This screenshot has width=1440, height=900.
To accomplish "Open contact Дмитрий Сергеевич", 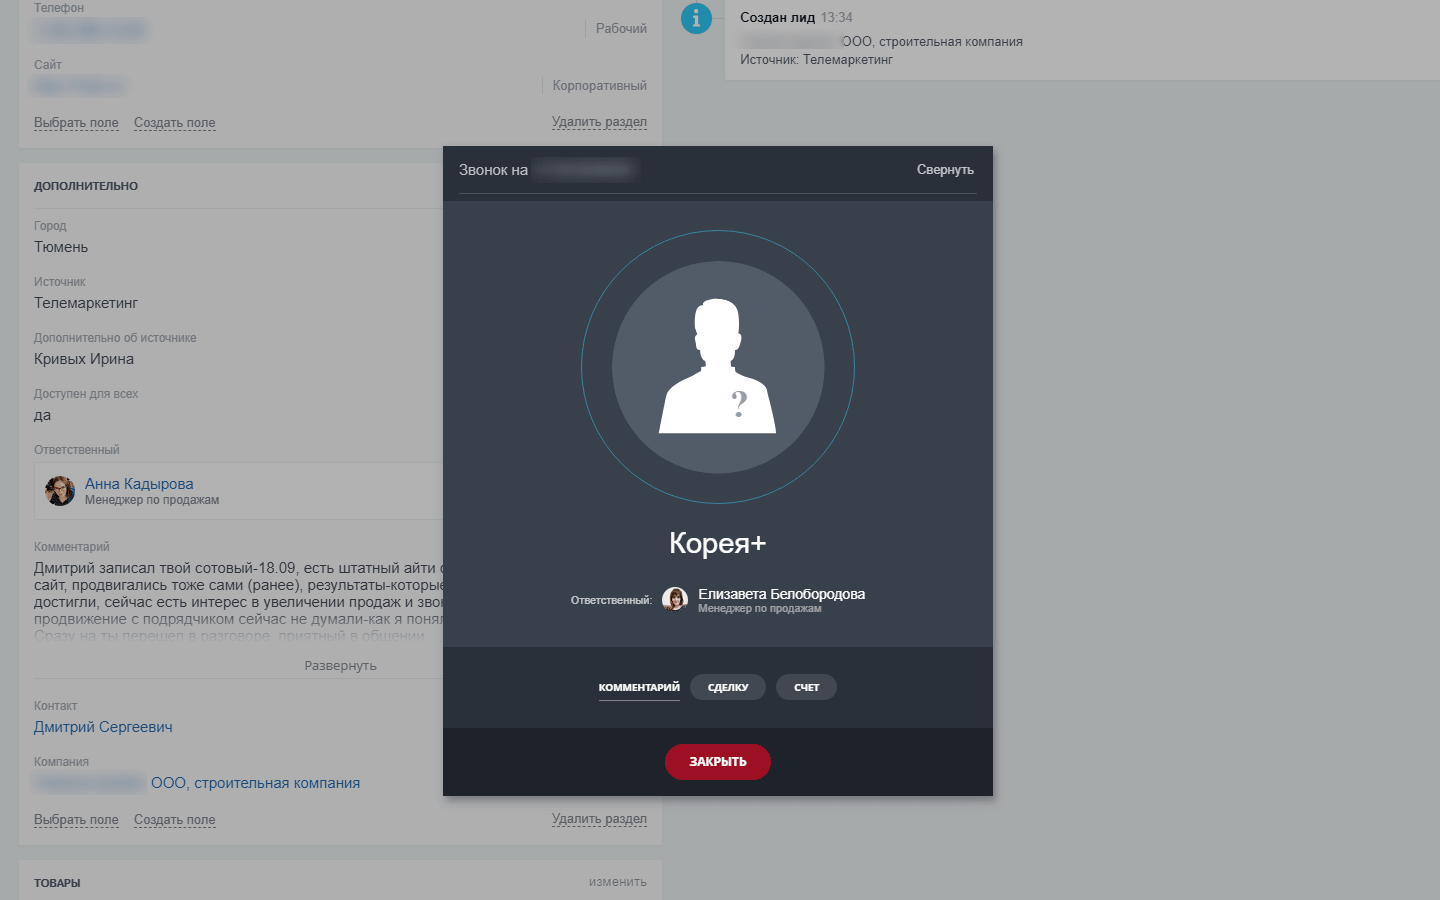I will 103,727.
